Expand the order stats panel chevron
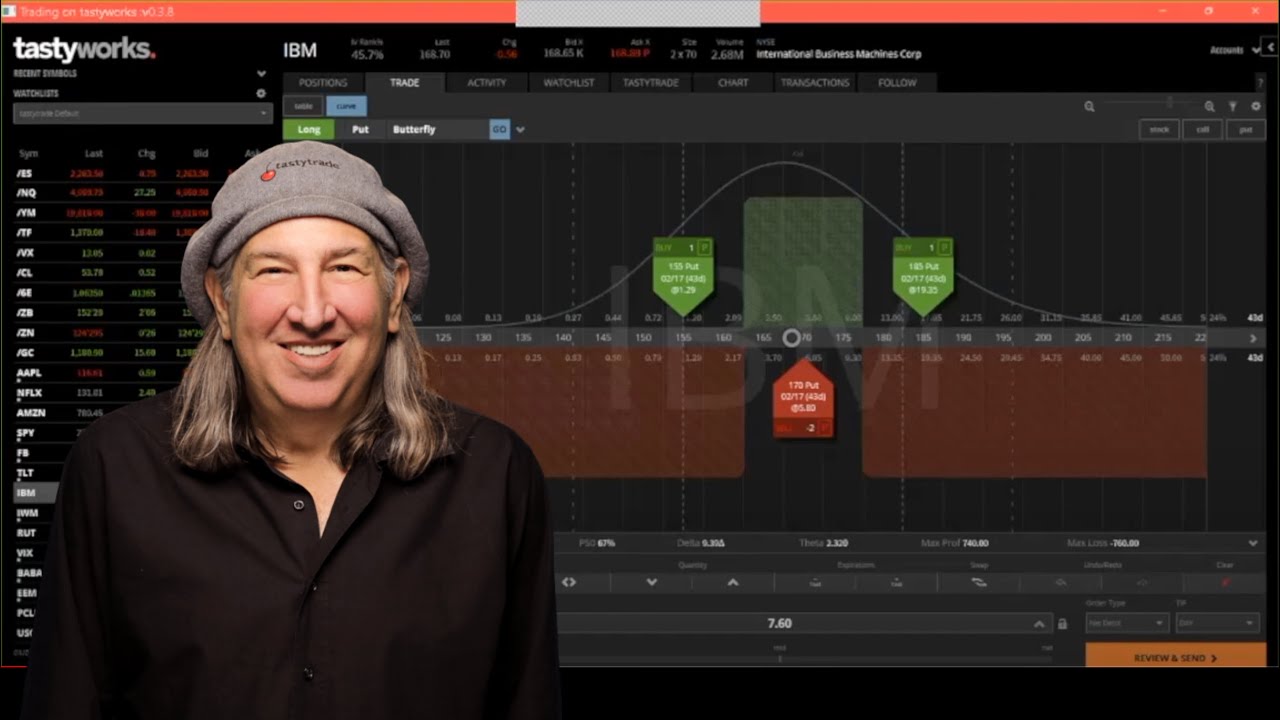The width and height of the screenshot is (1280, 720). pos(1253,543)
